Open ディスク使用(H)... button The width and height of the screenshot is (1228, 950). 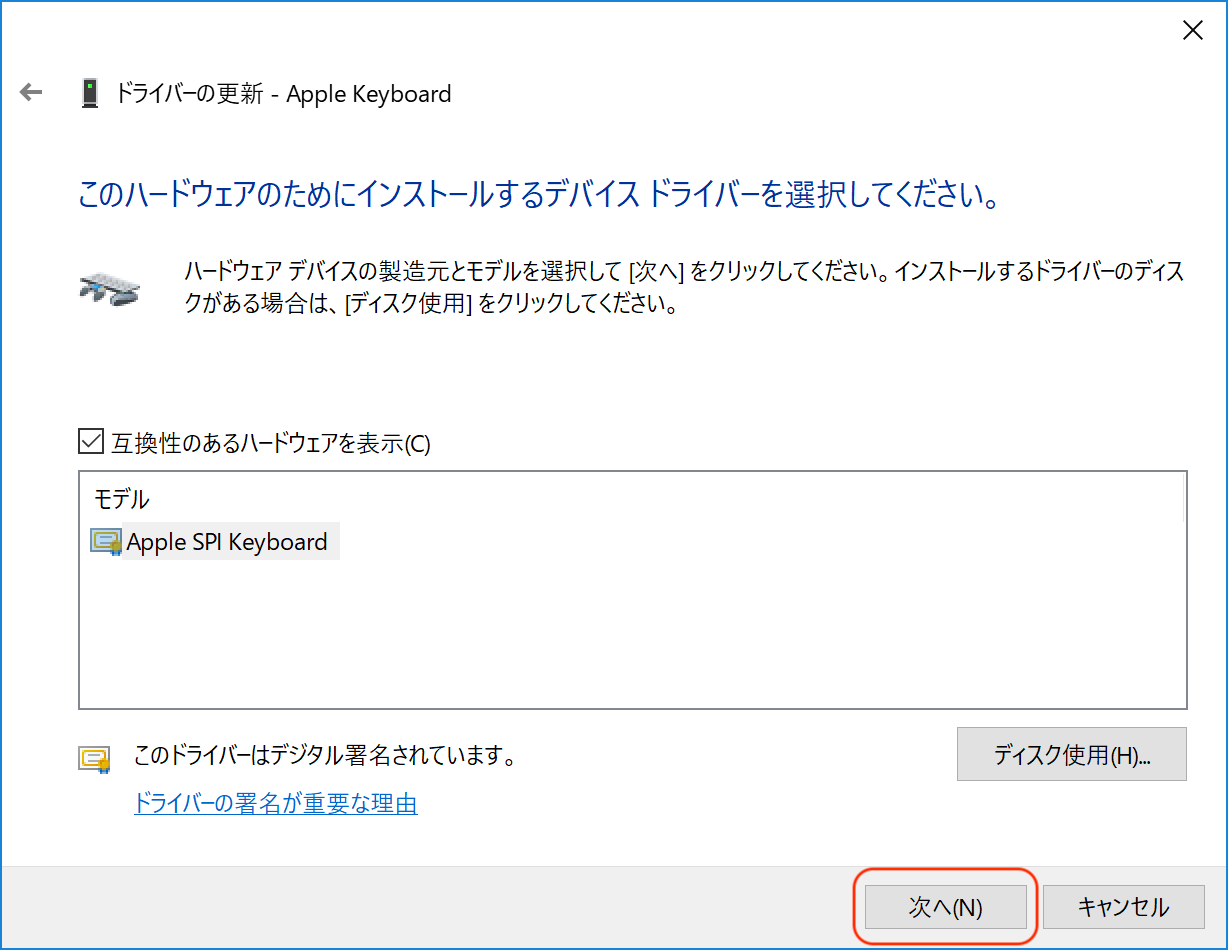pyautogui.click(x=1071, y=754)
